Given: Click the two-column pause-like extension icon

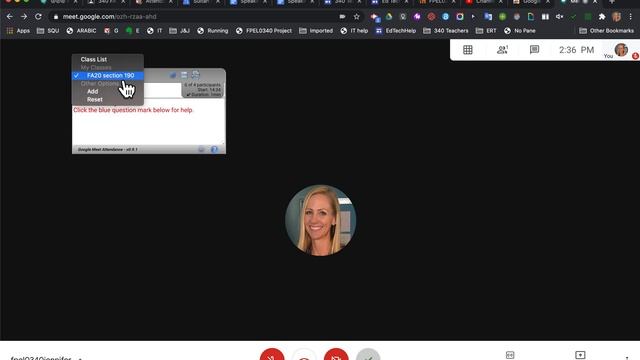Looking at the screenshot, I should click(x=545, y=17).
